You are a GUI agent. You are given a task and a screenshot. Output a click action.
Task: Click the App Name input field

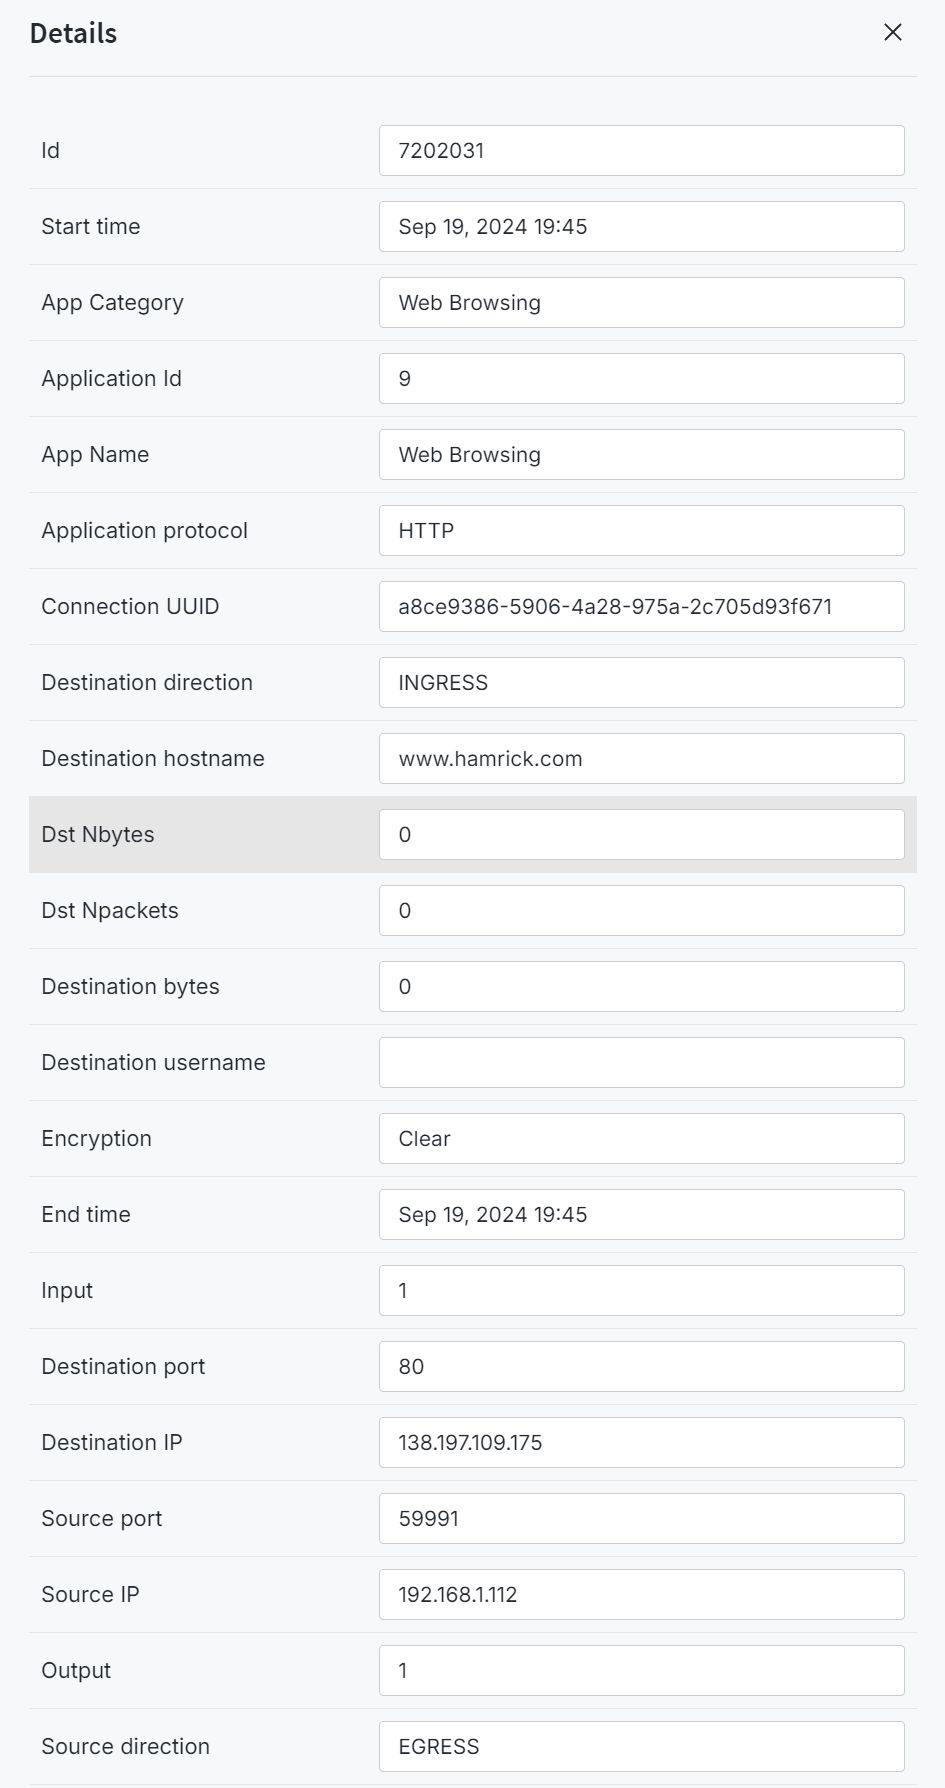coord(642,454)
